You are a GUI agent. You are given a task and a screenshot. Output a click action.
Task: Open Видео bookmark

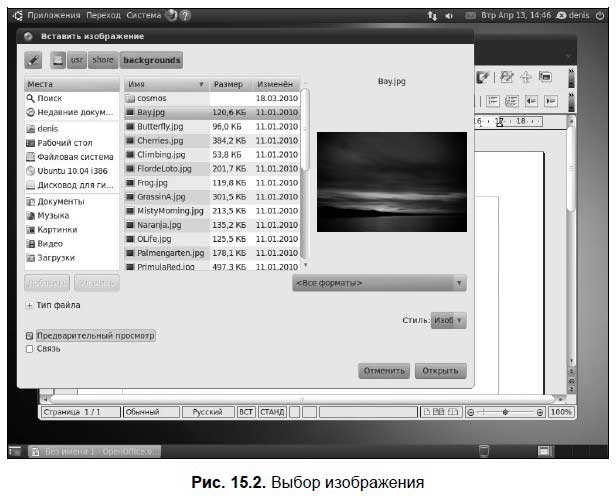(72, 244)
